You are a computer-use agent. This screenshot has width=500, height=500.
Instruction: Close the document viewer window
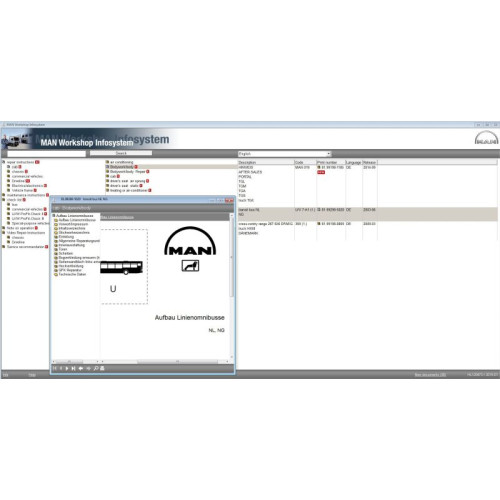(229, 200)
